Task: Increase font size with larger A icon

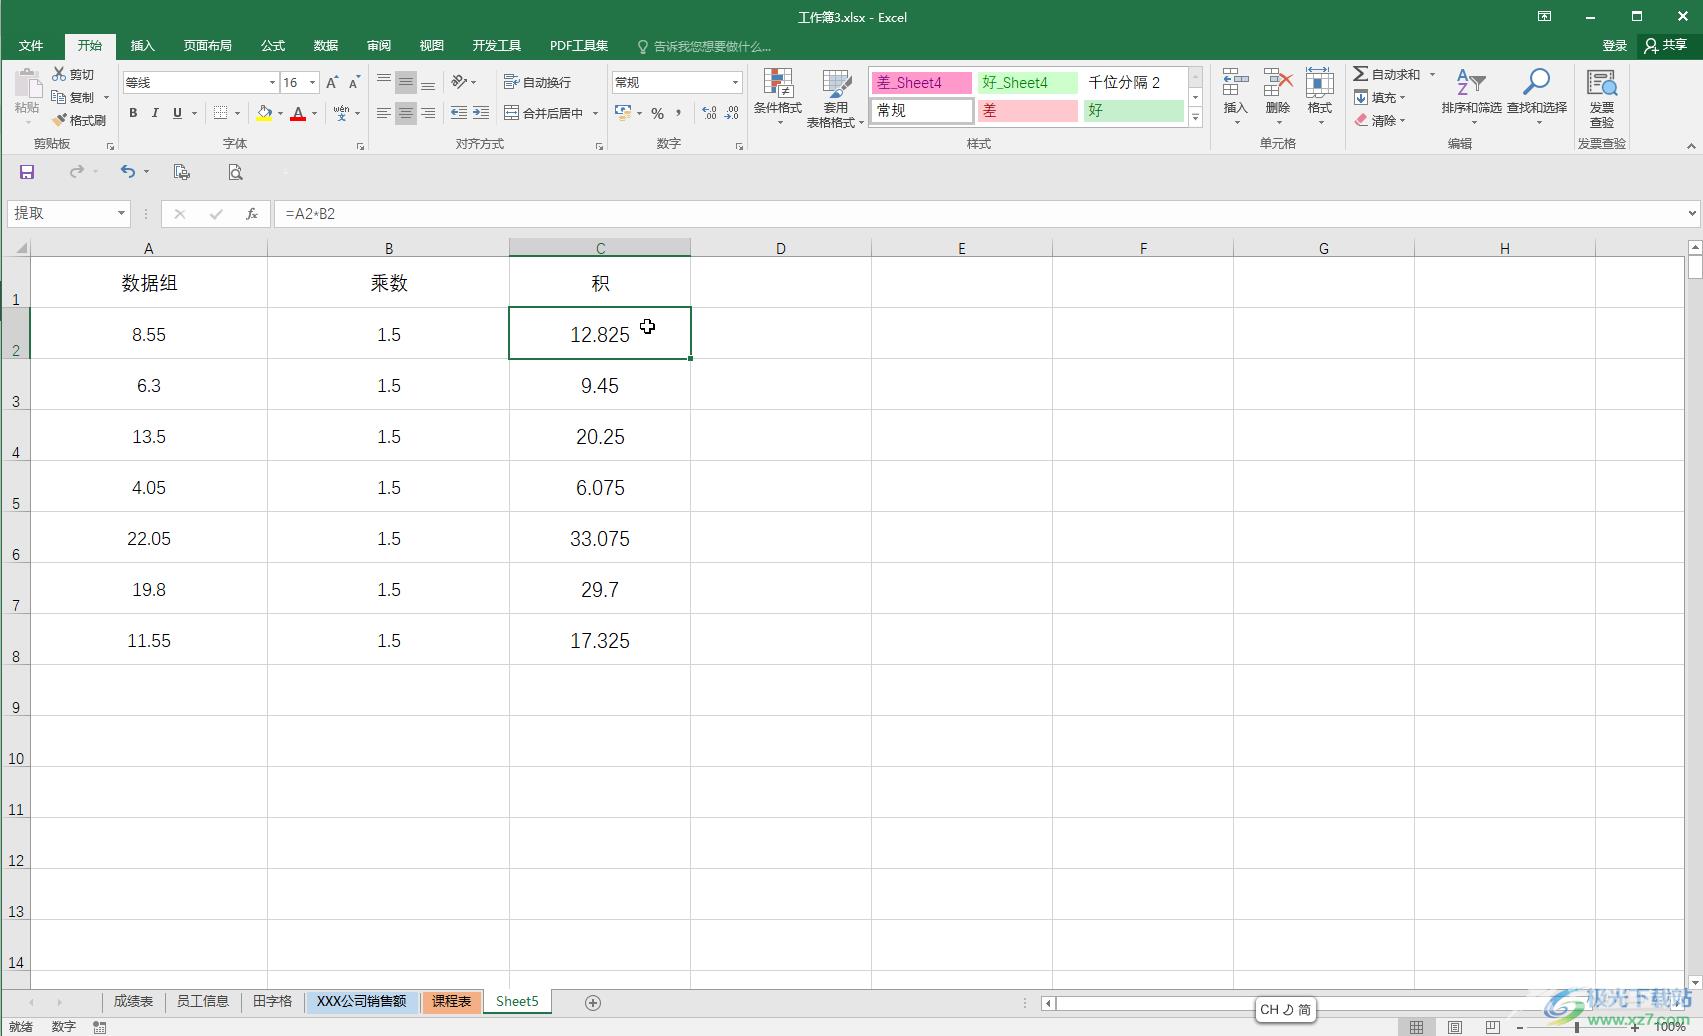Action: pyautogui.click(x=332, y=83)
